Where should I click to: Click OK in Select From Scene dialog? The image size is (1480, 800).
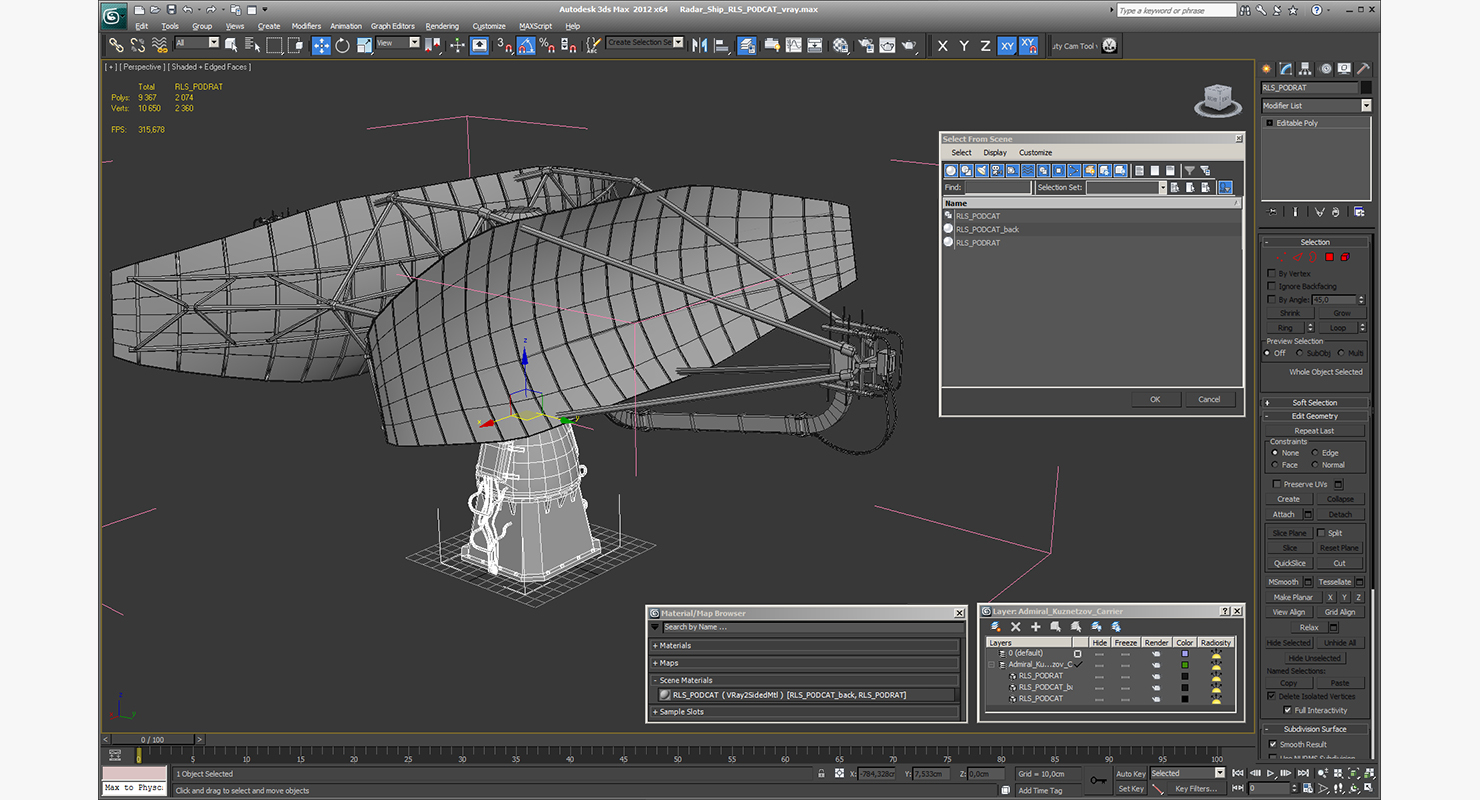[x=1155, y=399]
